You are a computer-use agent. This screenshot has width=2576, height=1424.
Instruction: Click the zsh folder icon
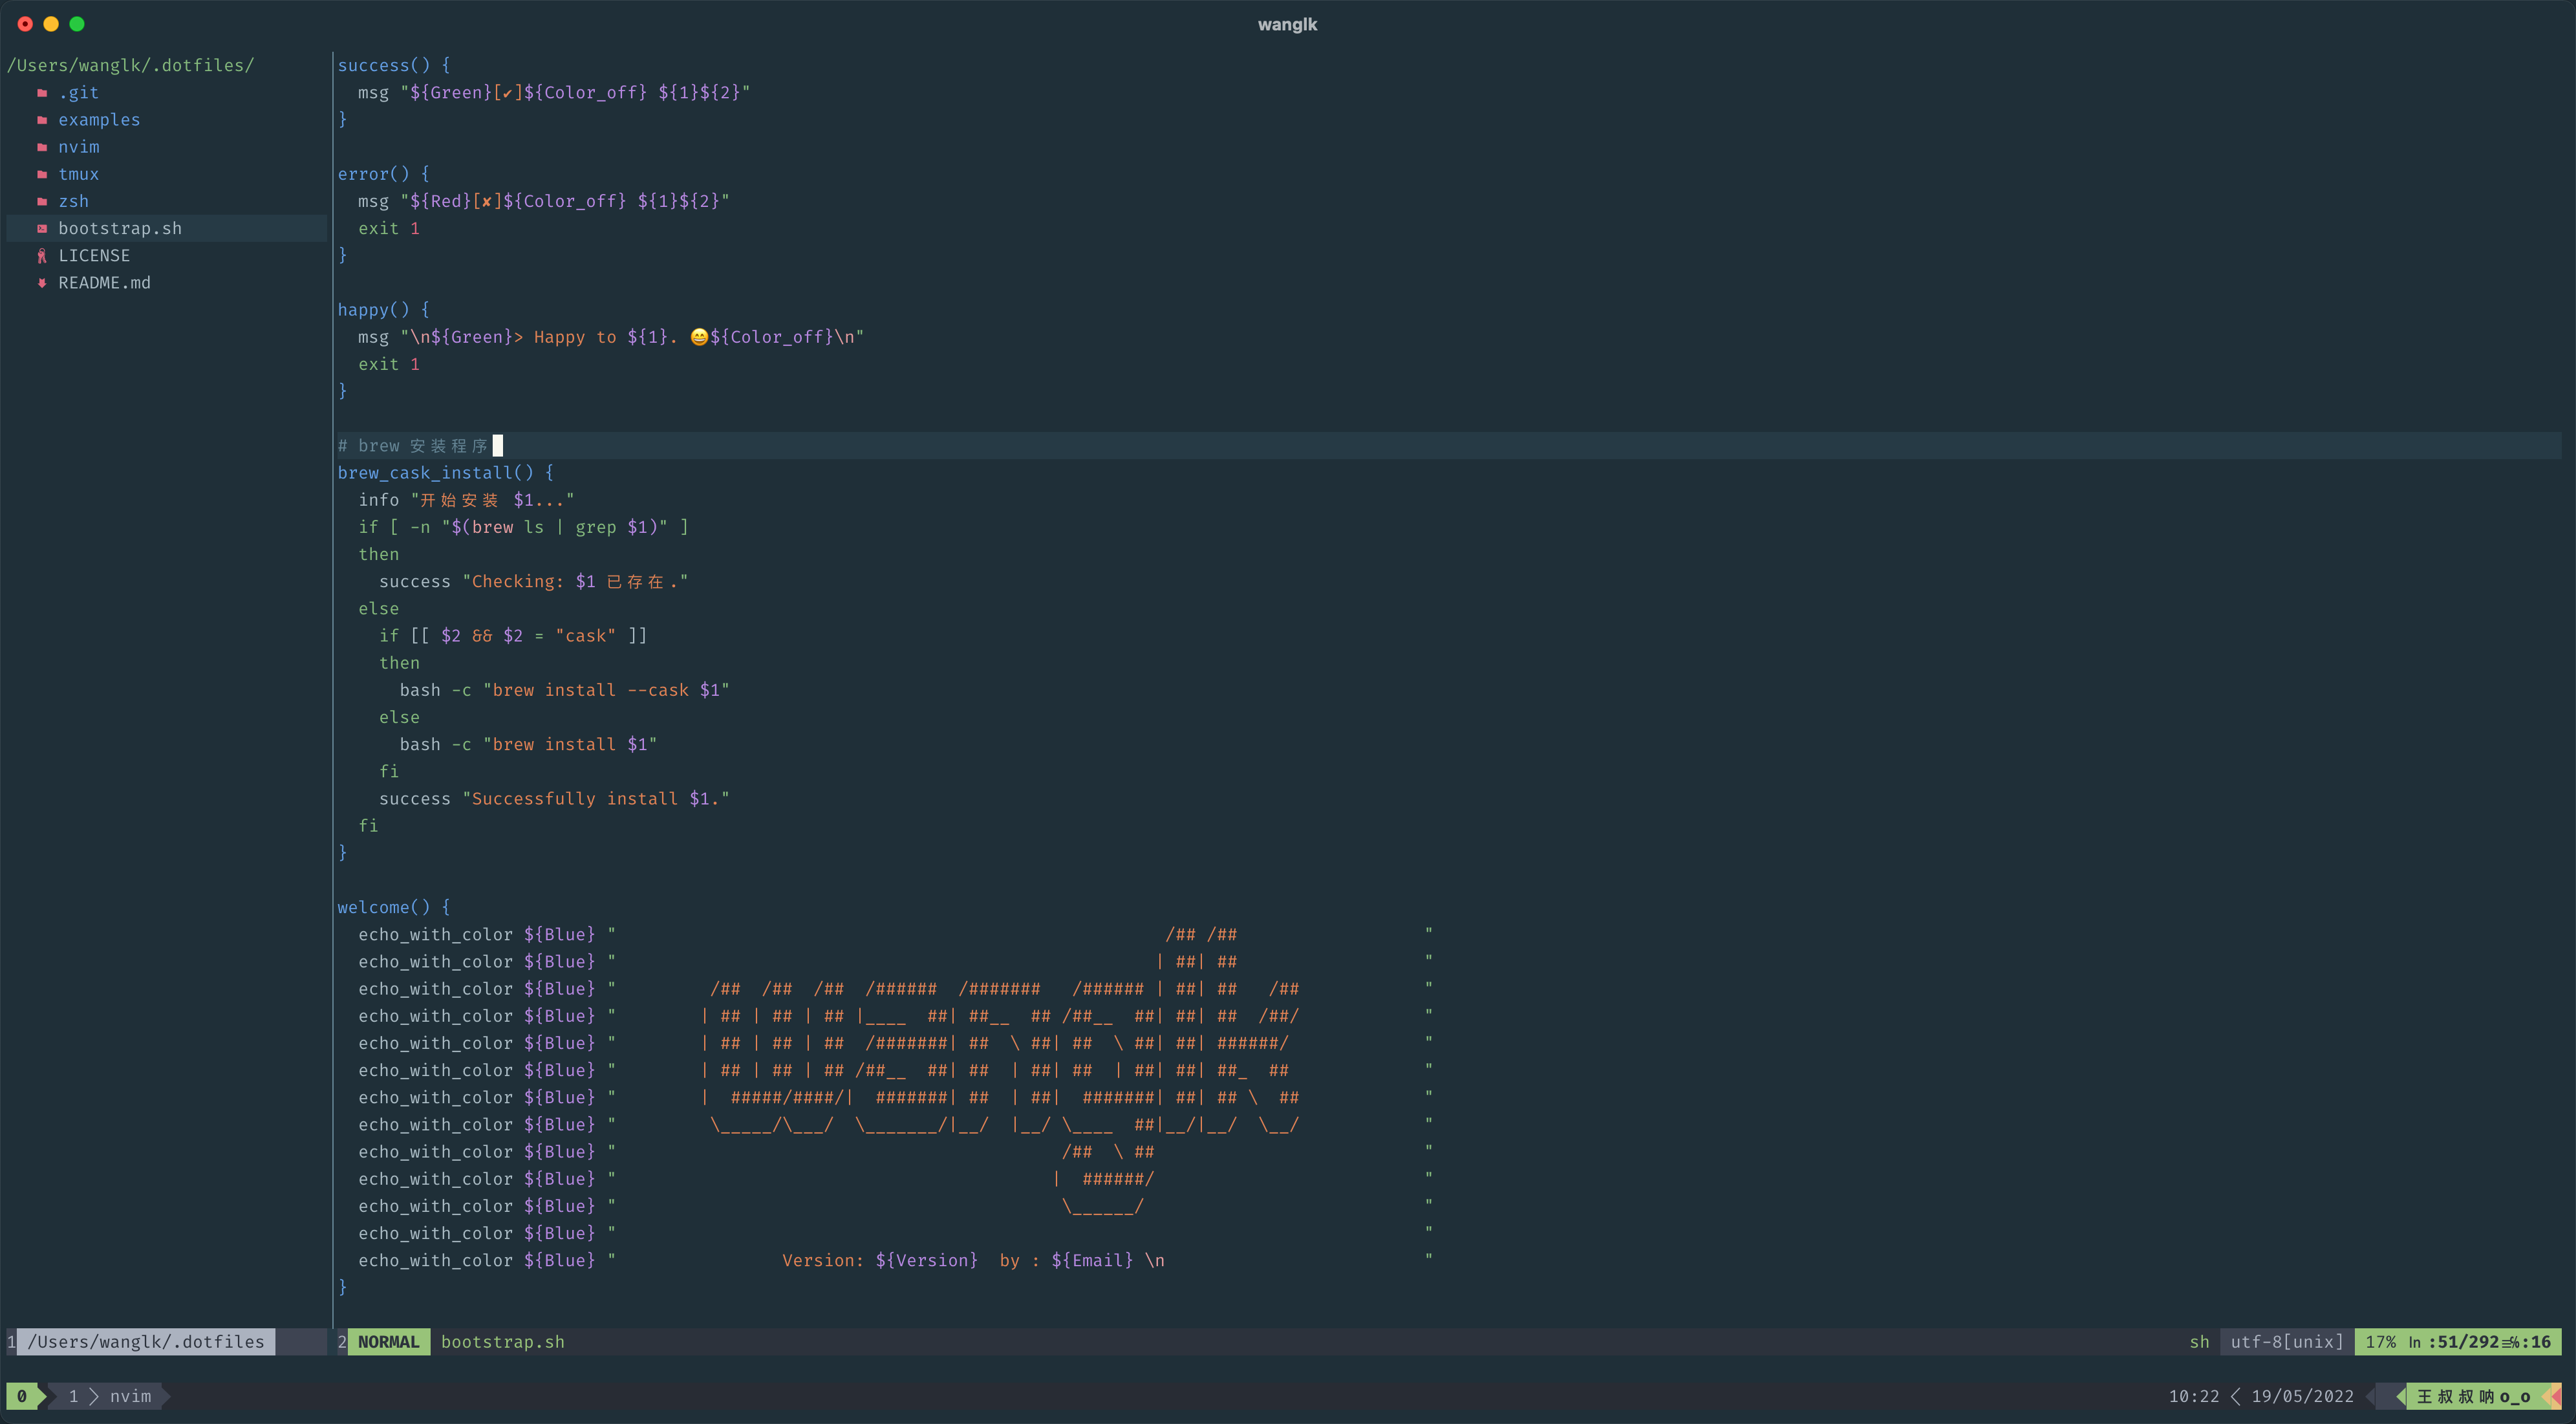click(x=42, y=201)
